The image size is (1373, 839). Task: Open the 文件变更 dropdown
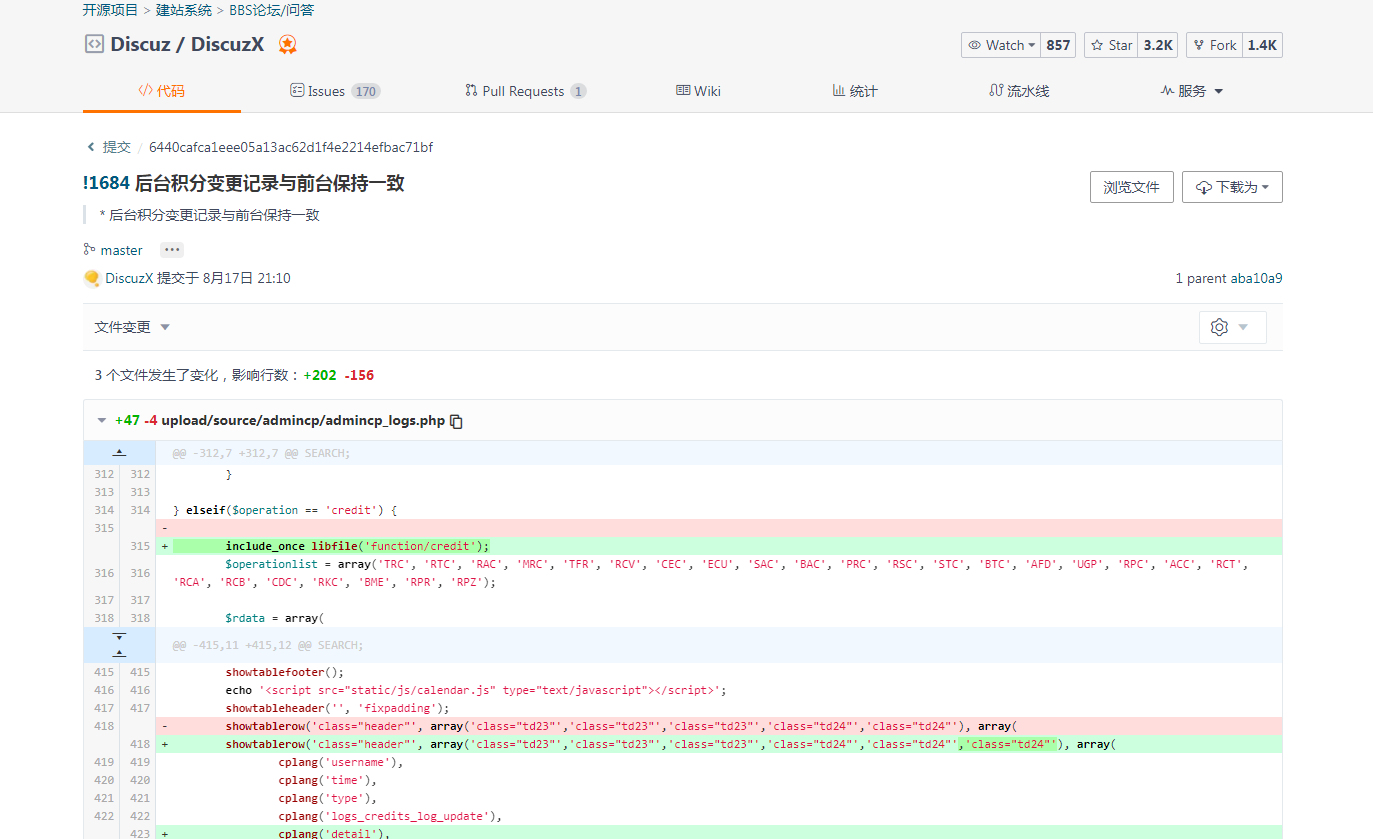(132, 327)
